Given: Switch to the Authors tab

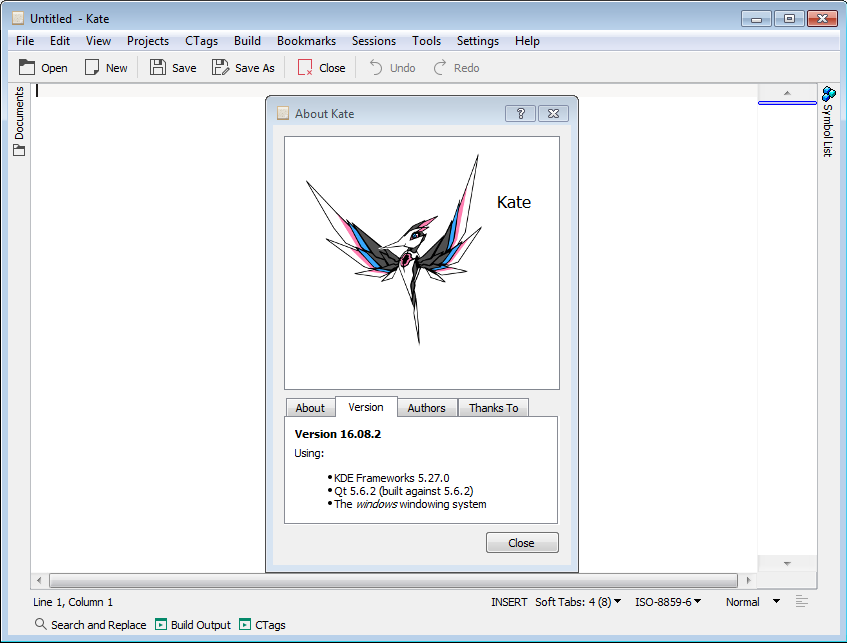Looking at the screenshot, I should click(426, 408).
